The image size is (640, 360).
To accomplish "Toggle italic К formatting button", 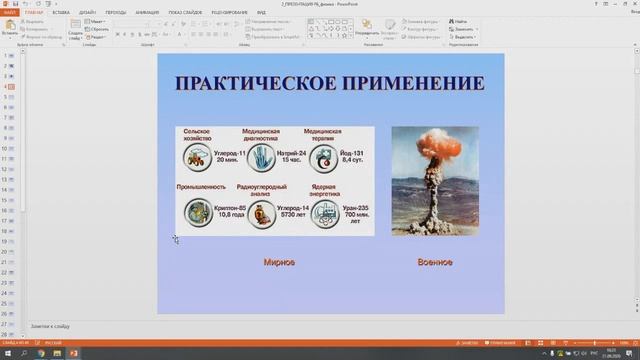I will 124,35.
